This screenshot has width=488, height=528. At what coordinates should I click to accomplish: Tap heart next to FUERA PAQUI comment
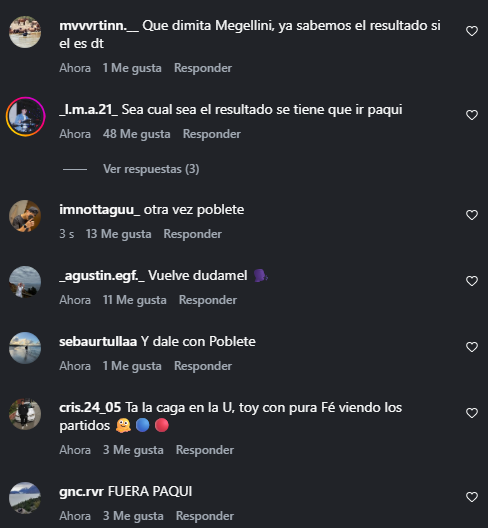tap(472, 497)
